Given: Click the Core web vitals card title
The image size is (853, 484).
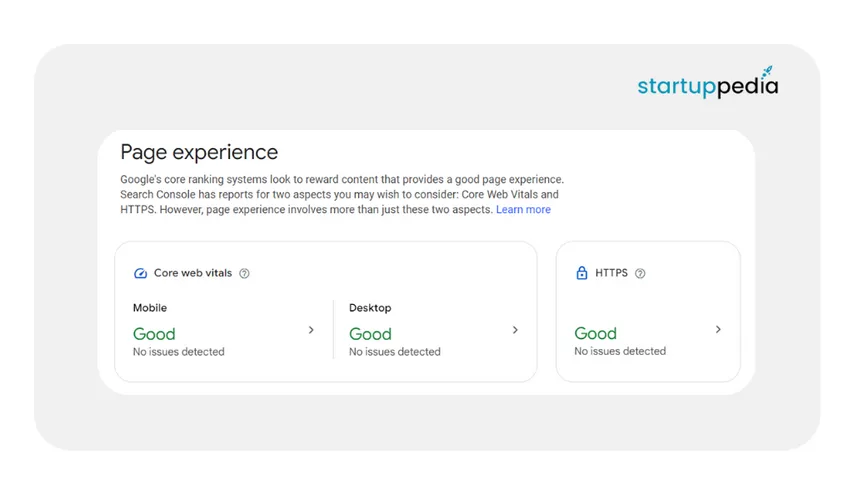Looking at the screenshot, I should coord(192,273).
